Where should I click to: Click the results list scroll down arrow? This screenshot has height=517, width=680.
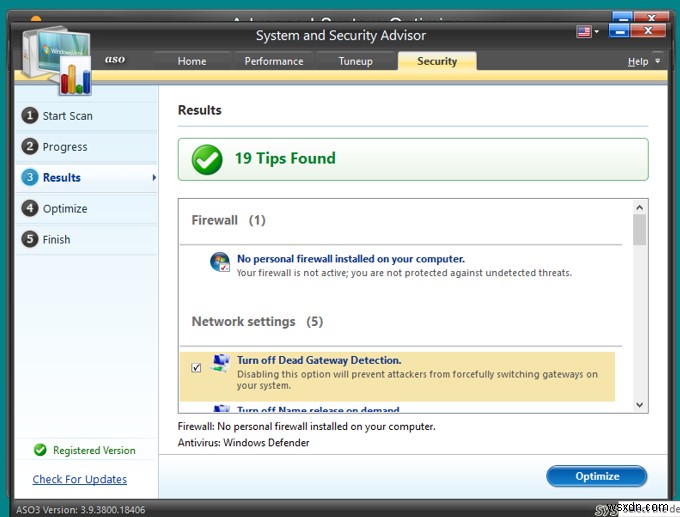coord(639,405)
